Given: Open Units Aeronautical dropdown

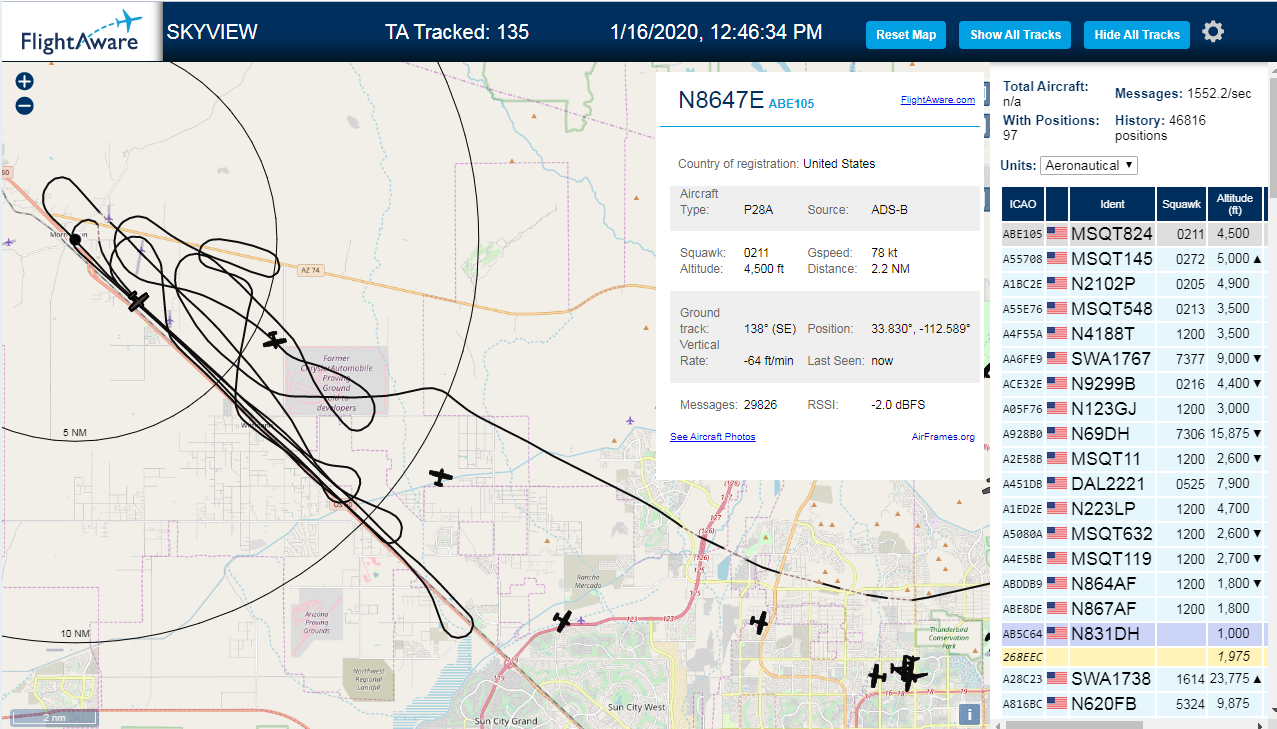Looking at the screenshot, I should pyautogui.click(x=1088, y=165).
